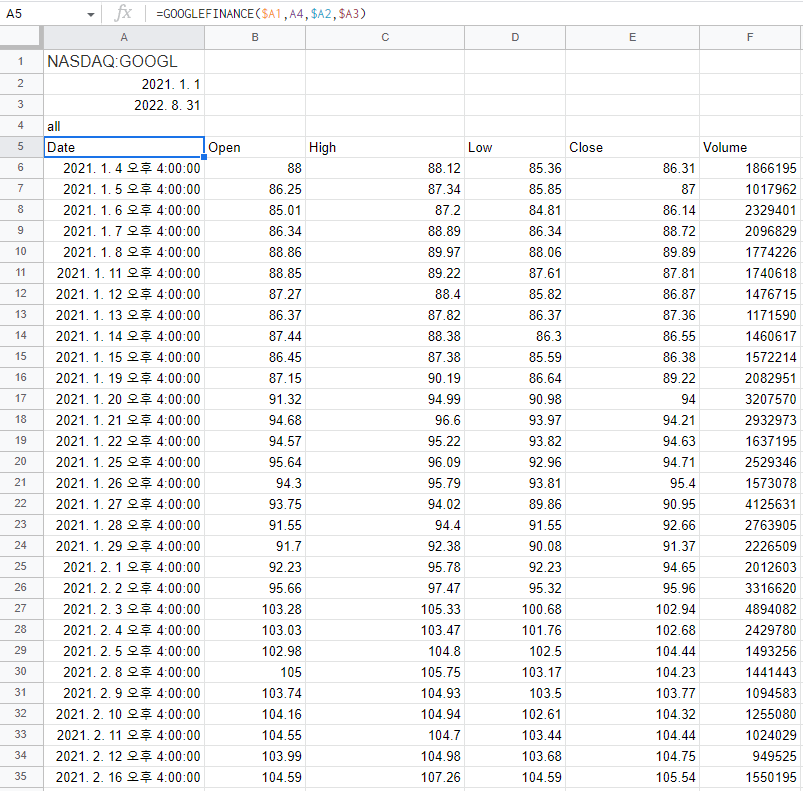Click open value 86.45
Viewport: 803px width, 791px height.
tap(255, 357)
